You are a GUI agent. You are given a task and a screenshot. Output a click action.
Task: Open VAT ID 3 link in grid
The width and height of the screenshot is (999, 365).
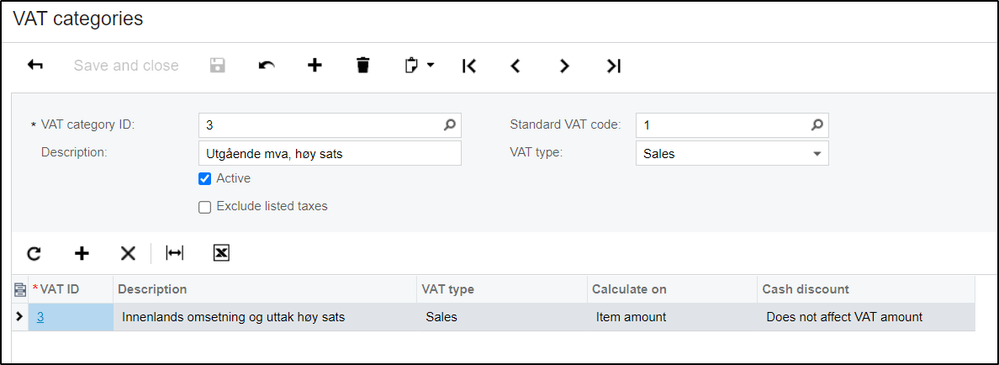click(40, 317)
